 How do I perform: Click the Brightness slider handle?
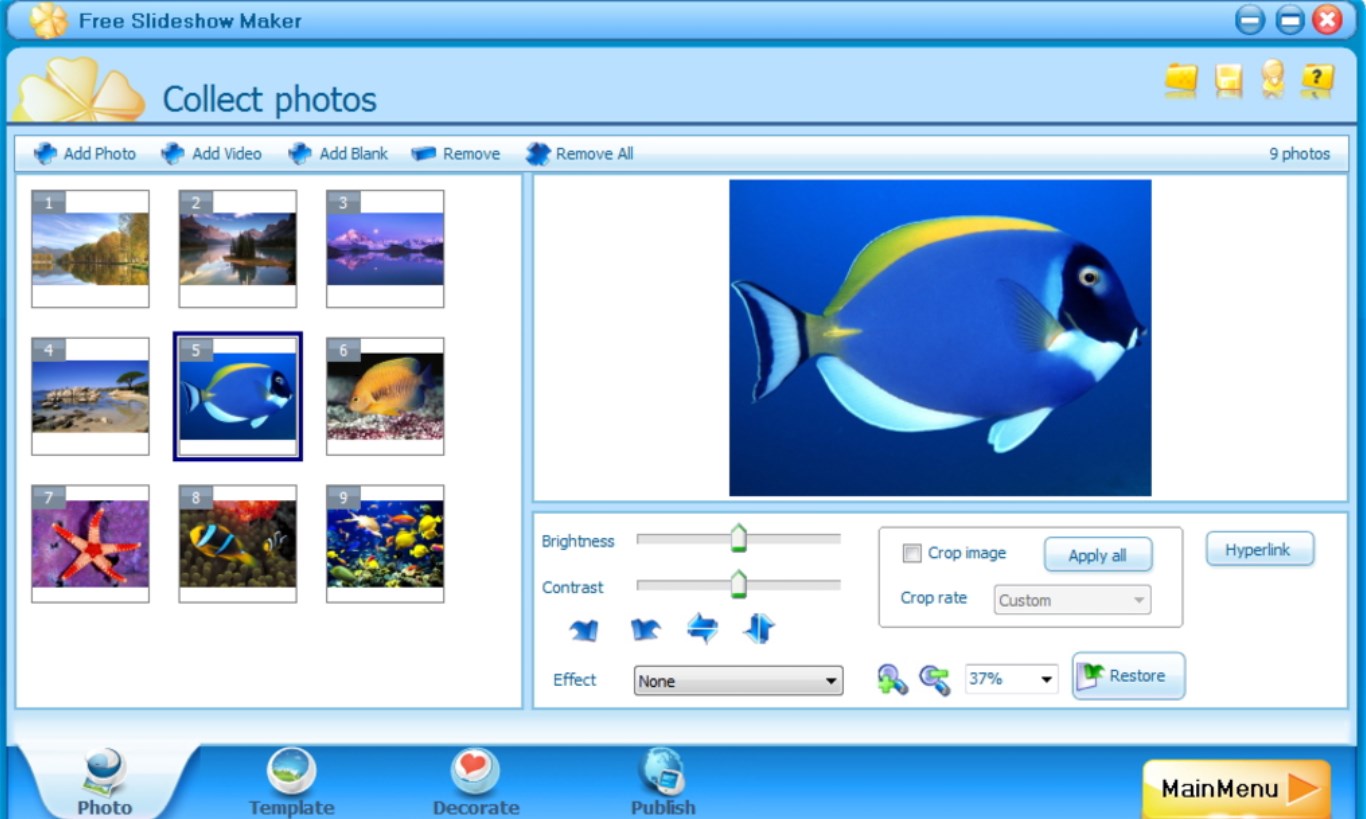(x=738, y=538)
